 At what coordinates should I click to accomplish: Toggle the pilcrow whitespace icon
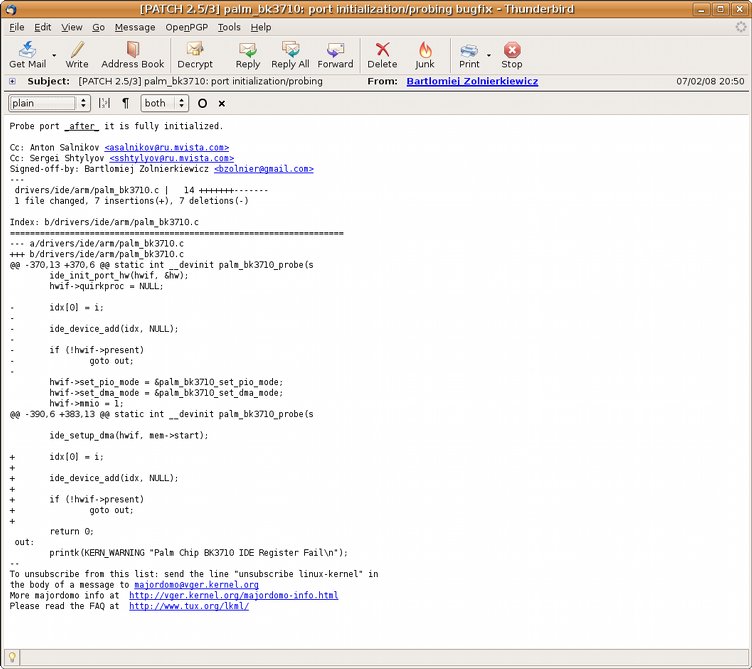pyautogui.click(x=126, y=103)
